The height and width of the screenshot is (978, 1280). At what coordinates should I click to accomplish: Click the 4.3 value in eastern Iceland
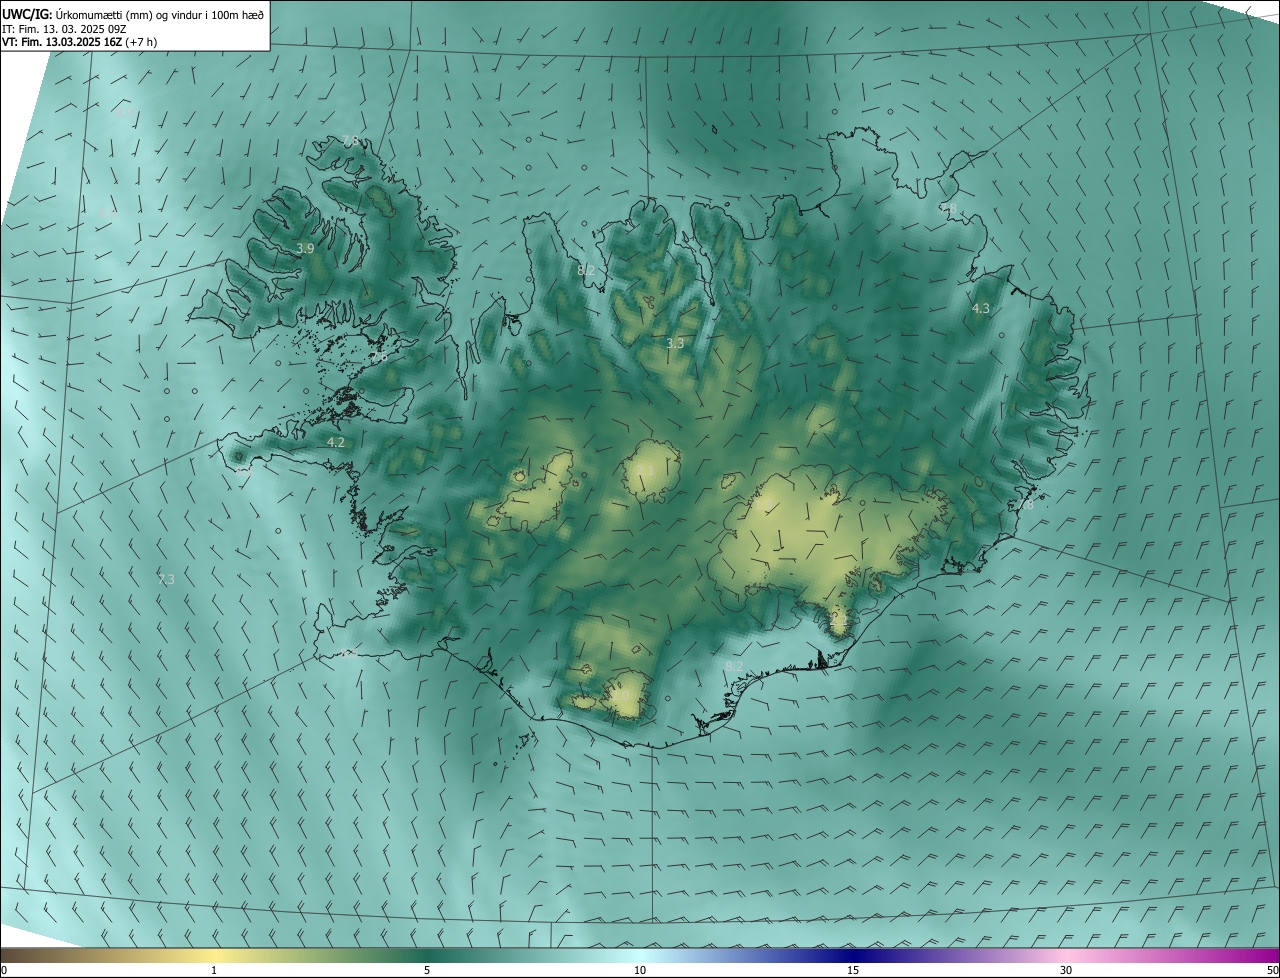click(981, 309)
